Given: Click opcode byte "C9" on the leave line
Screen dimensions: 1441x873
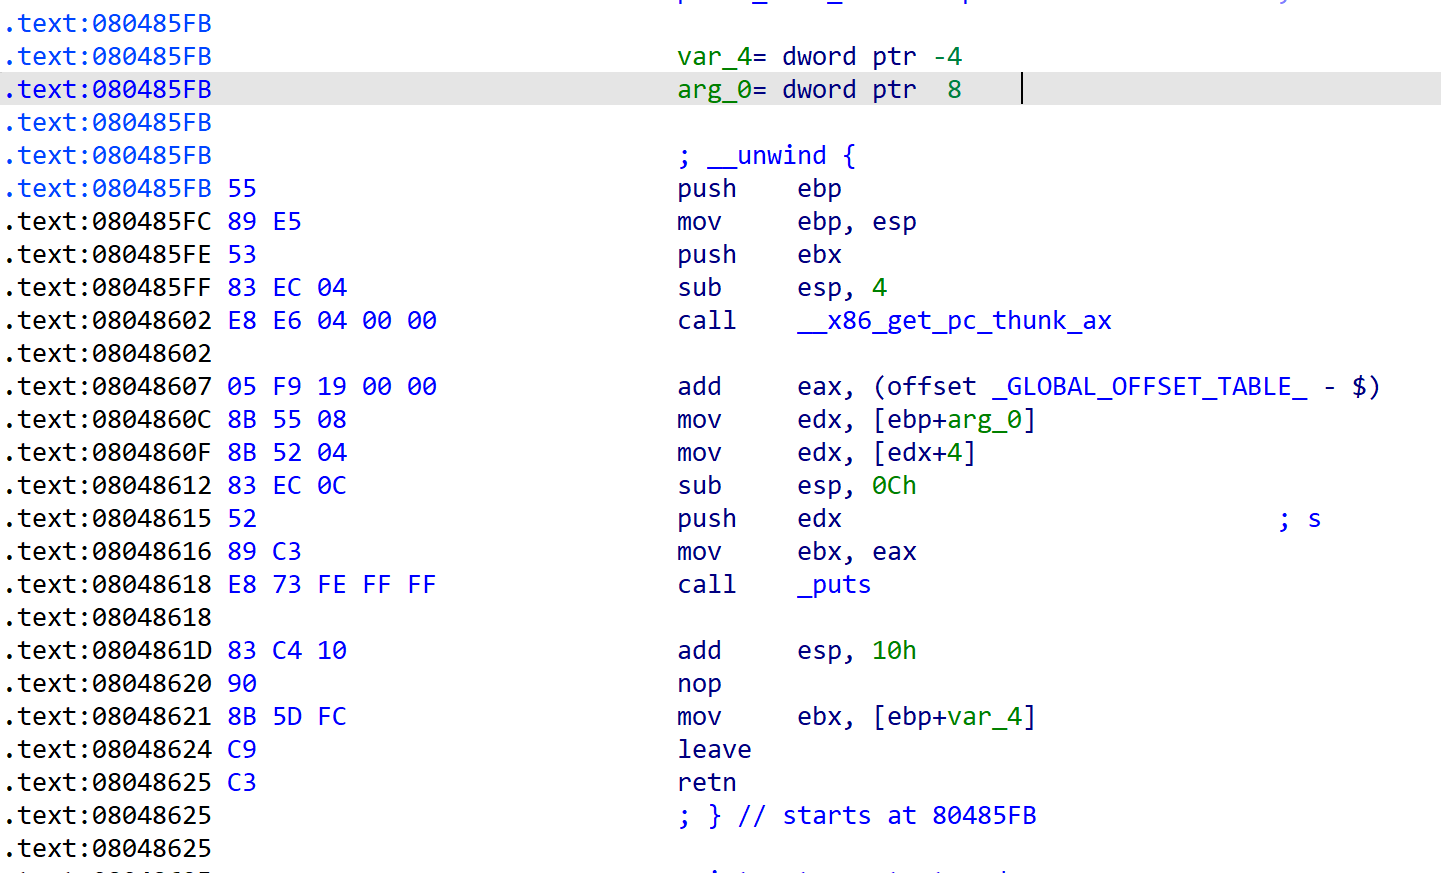Looking at the screenshot, I should pos(242,749).
